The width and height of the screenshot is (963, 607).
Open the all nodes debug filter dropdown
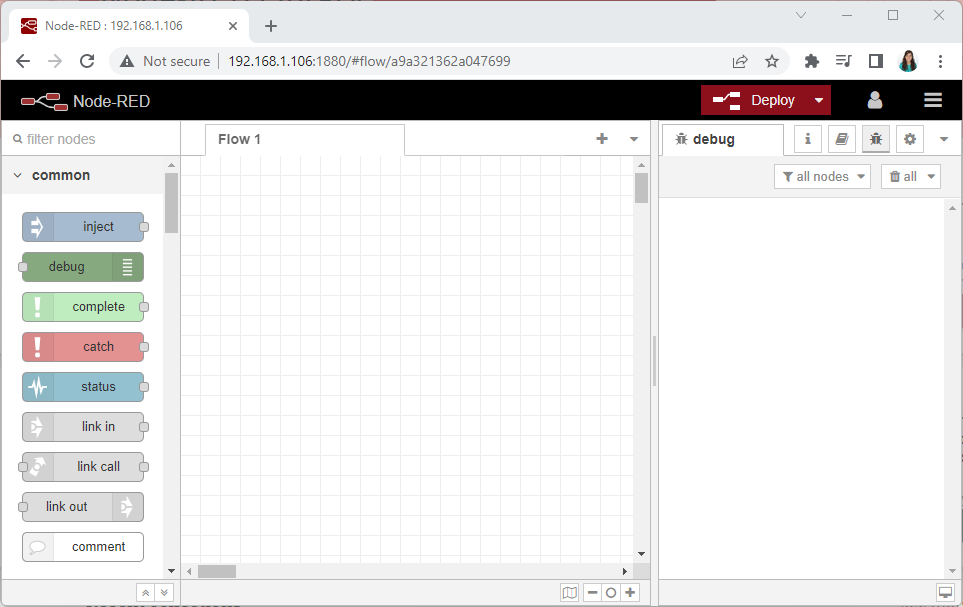822,176
